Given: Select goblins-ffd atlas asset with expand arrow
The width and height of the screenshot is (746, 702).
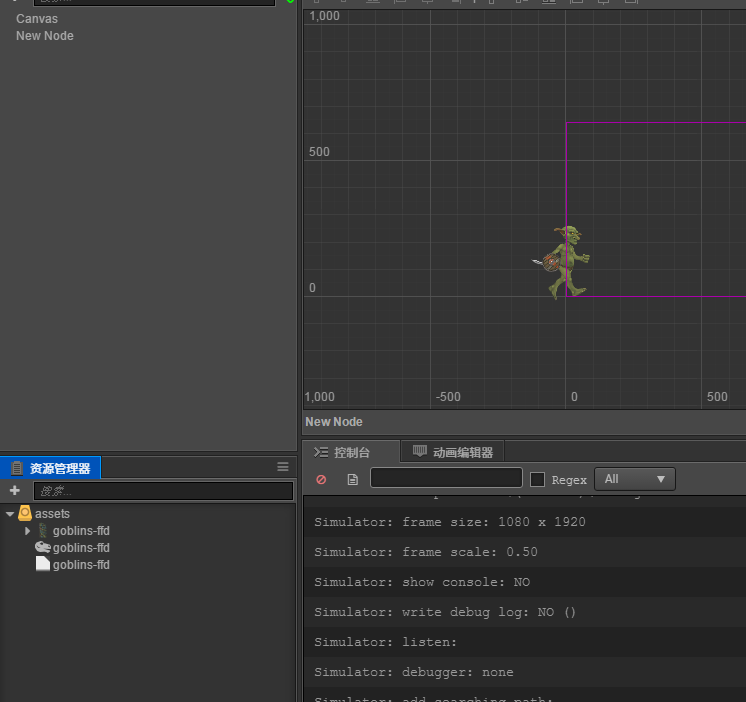Looking at the screenshot, I should coord(74,530).
